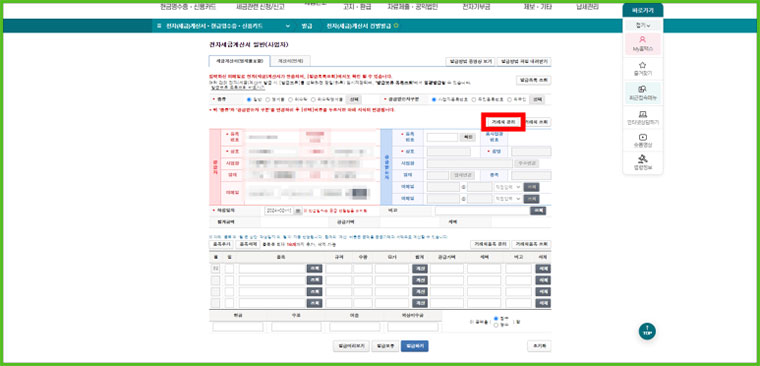Select 위수탁 invoice type radio
The width and height of the screenshot is (760, 366).
tap(290, 99)
